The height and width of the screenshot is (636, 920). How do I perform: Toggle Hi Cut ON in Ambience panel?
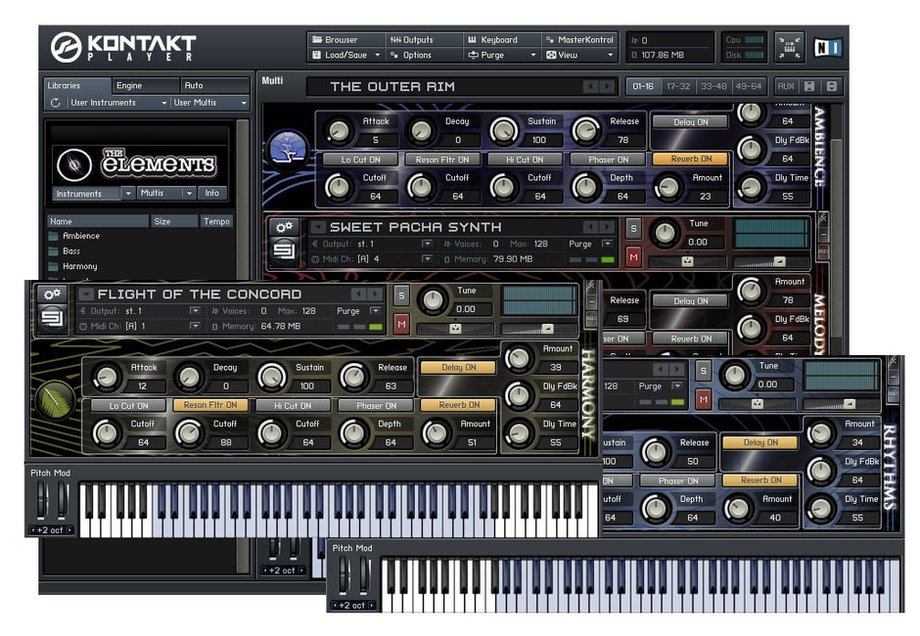(525, 160)
